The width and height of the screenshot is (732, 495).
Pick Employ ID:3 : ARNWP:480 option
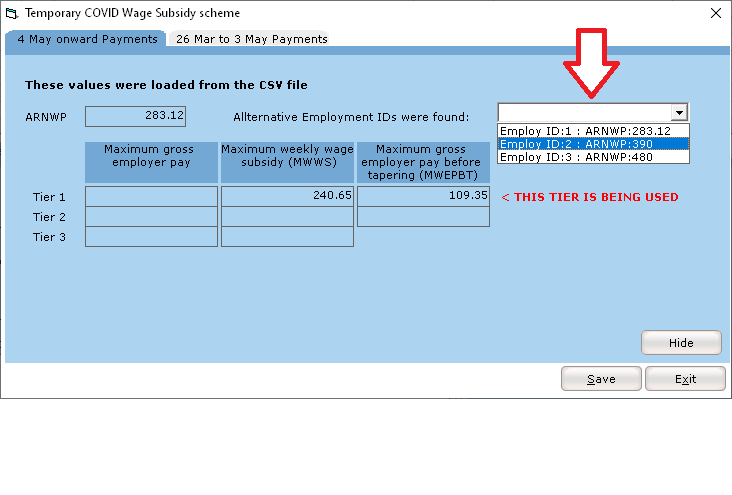(x=592, y=157)
